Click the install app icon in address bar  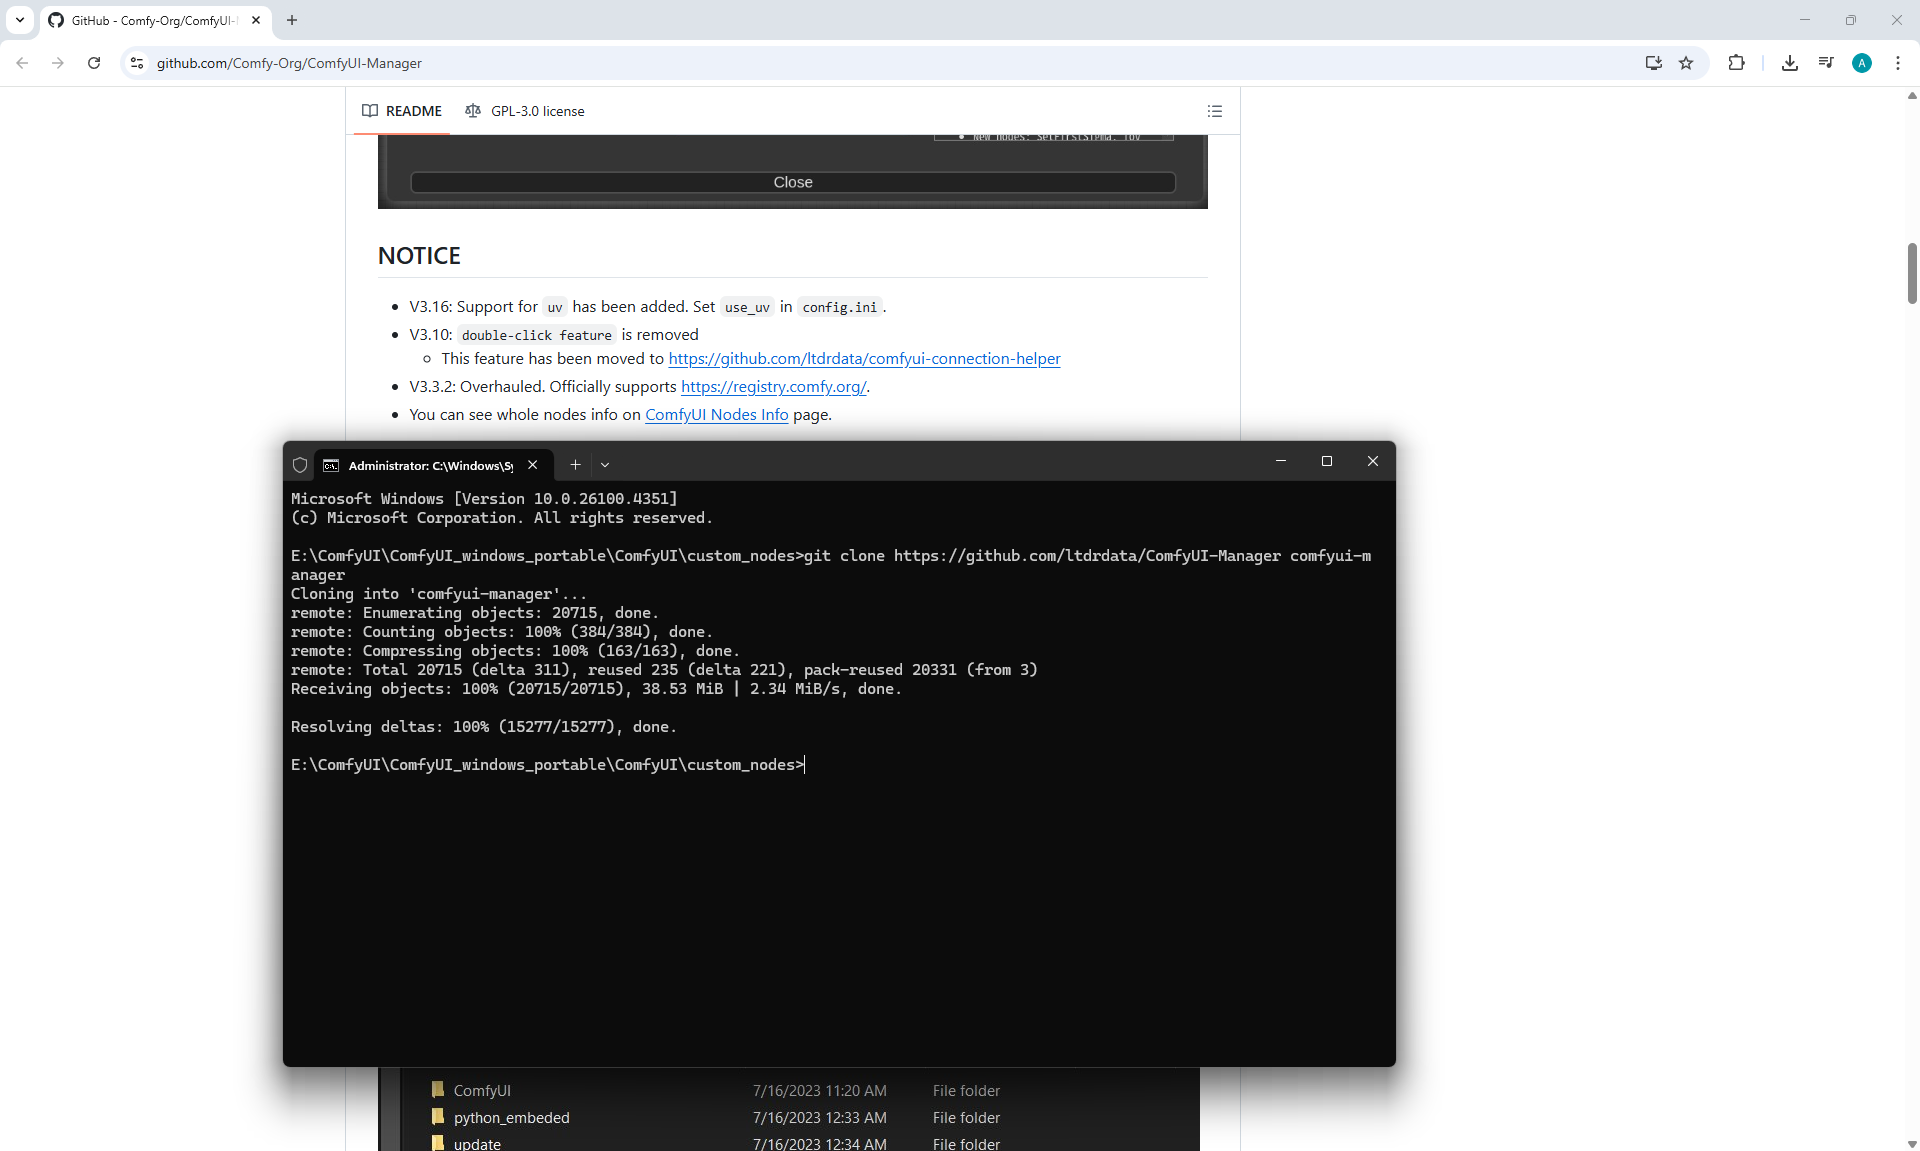(x=1653, y=63)
